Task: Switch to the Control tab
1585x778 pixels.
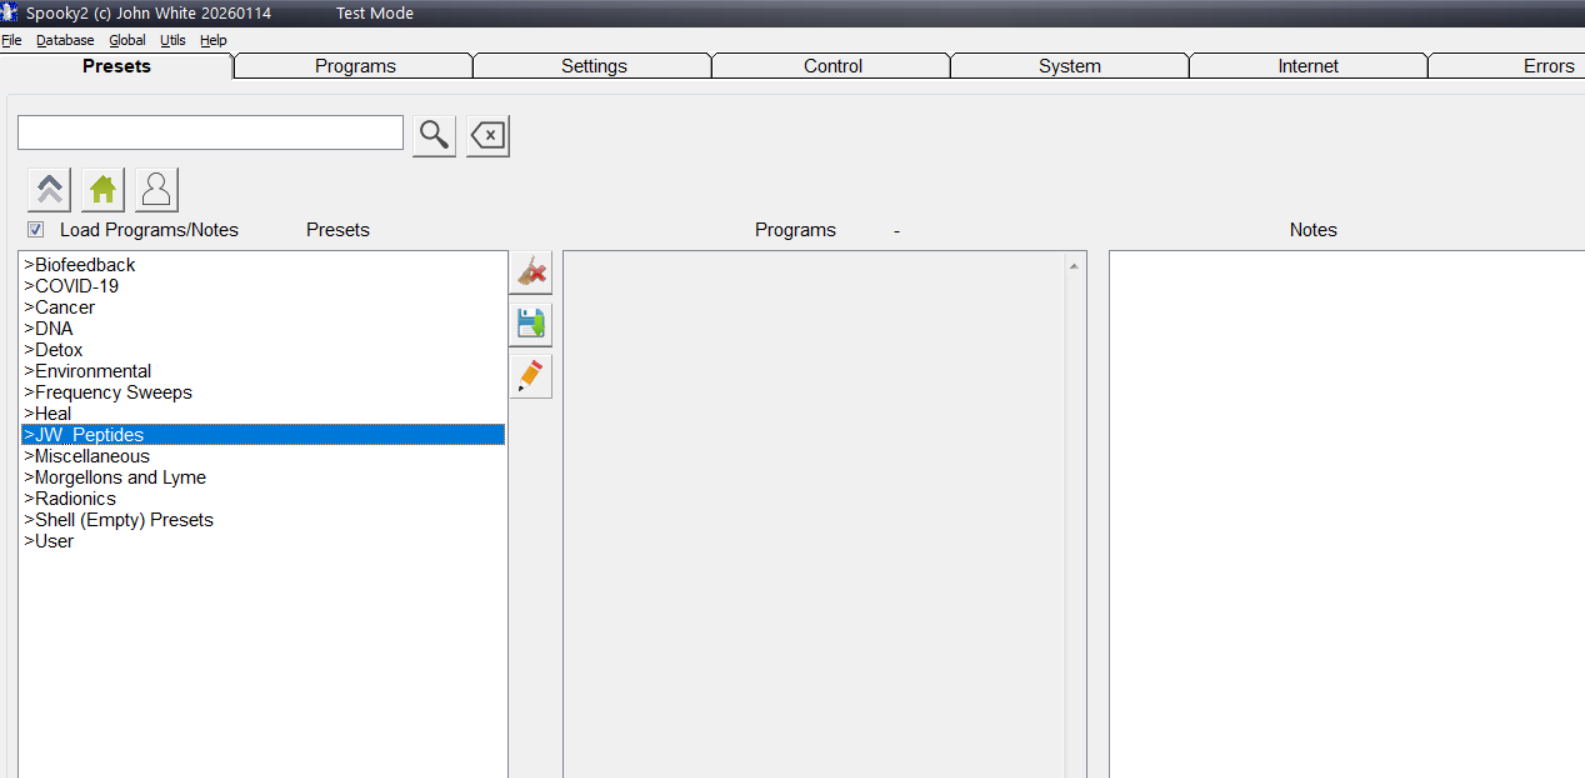Action: (x=832, y=66)
